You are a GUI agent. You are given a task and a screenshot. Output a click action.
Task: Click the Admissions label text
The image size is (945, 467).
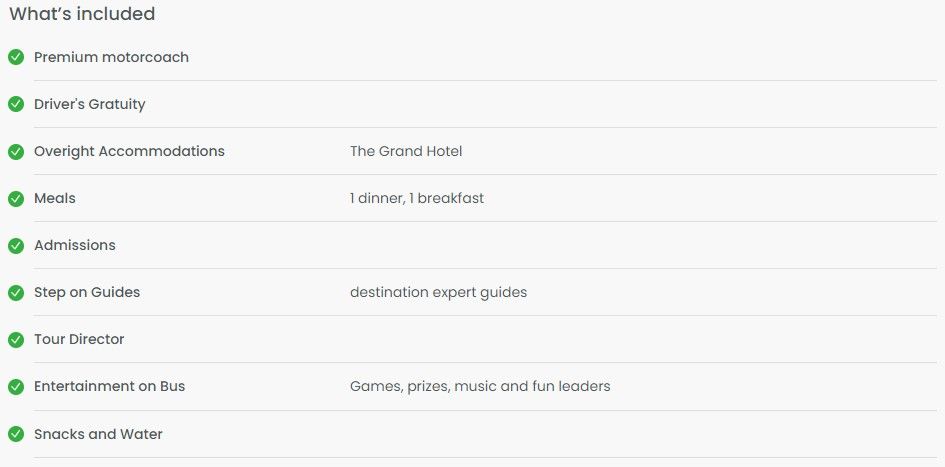[75, 245]
